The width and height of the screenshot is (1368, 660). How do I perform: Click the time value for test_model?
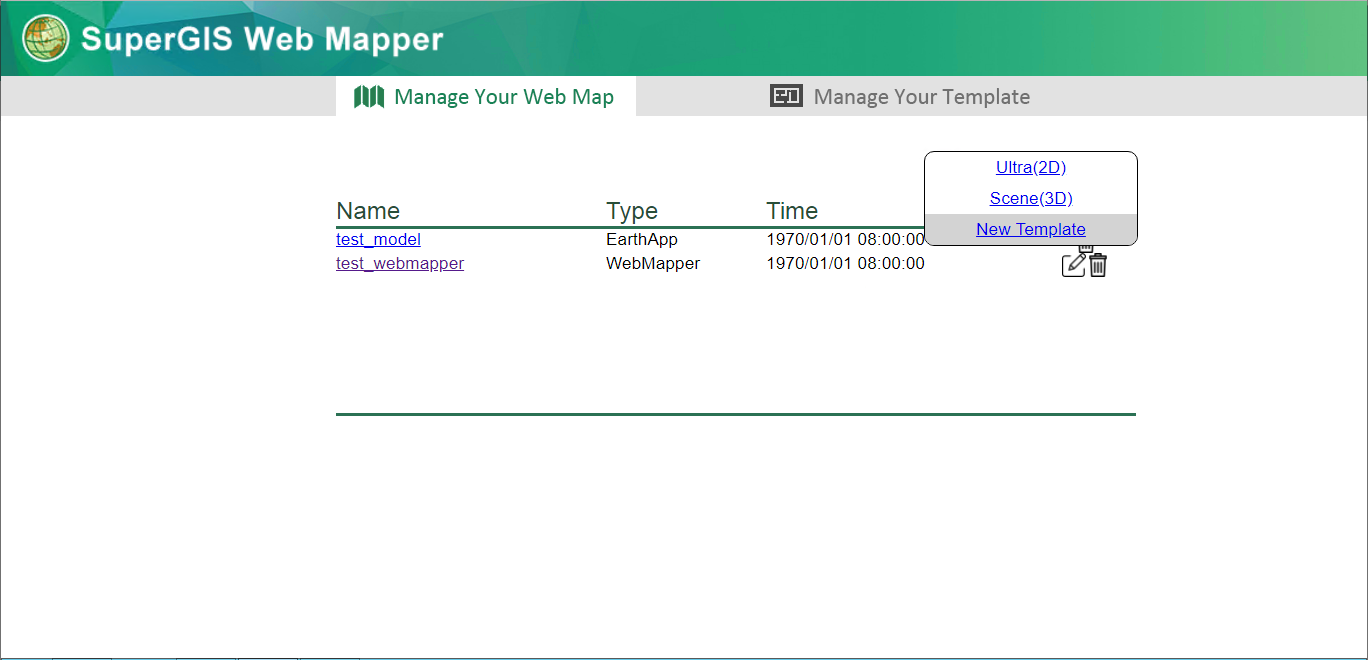tap(845, 240)
